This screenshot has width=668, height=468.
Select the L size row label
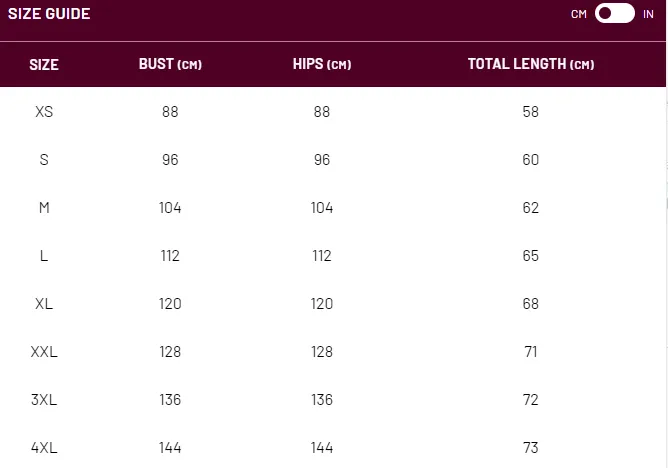[x=44, y=256]
